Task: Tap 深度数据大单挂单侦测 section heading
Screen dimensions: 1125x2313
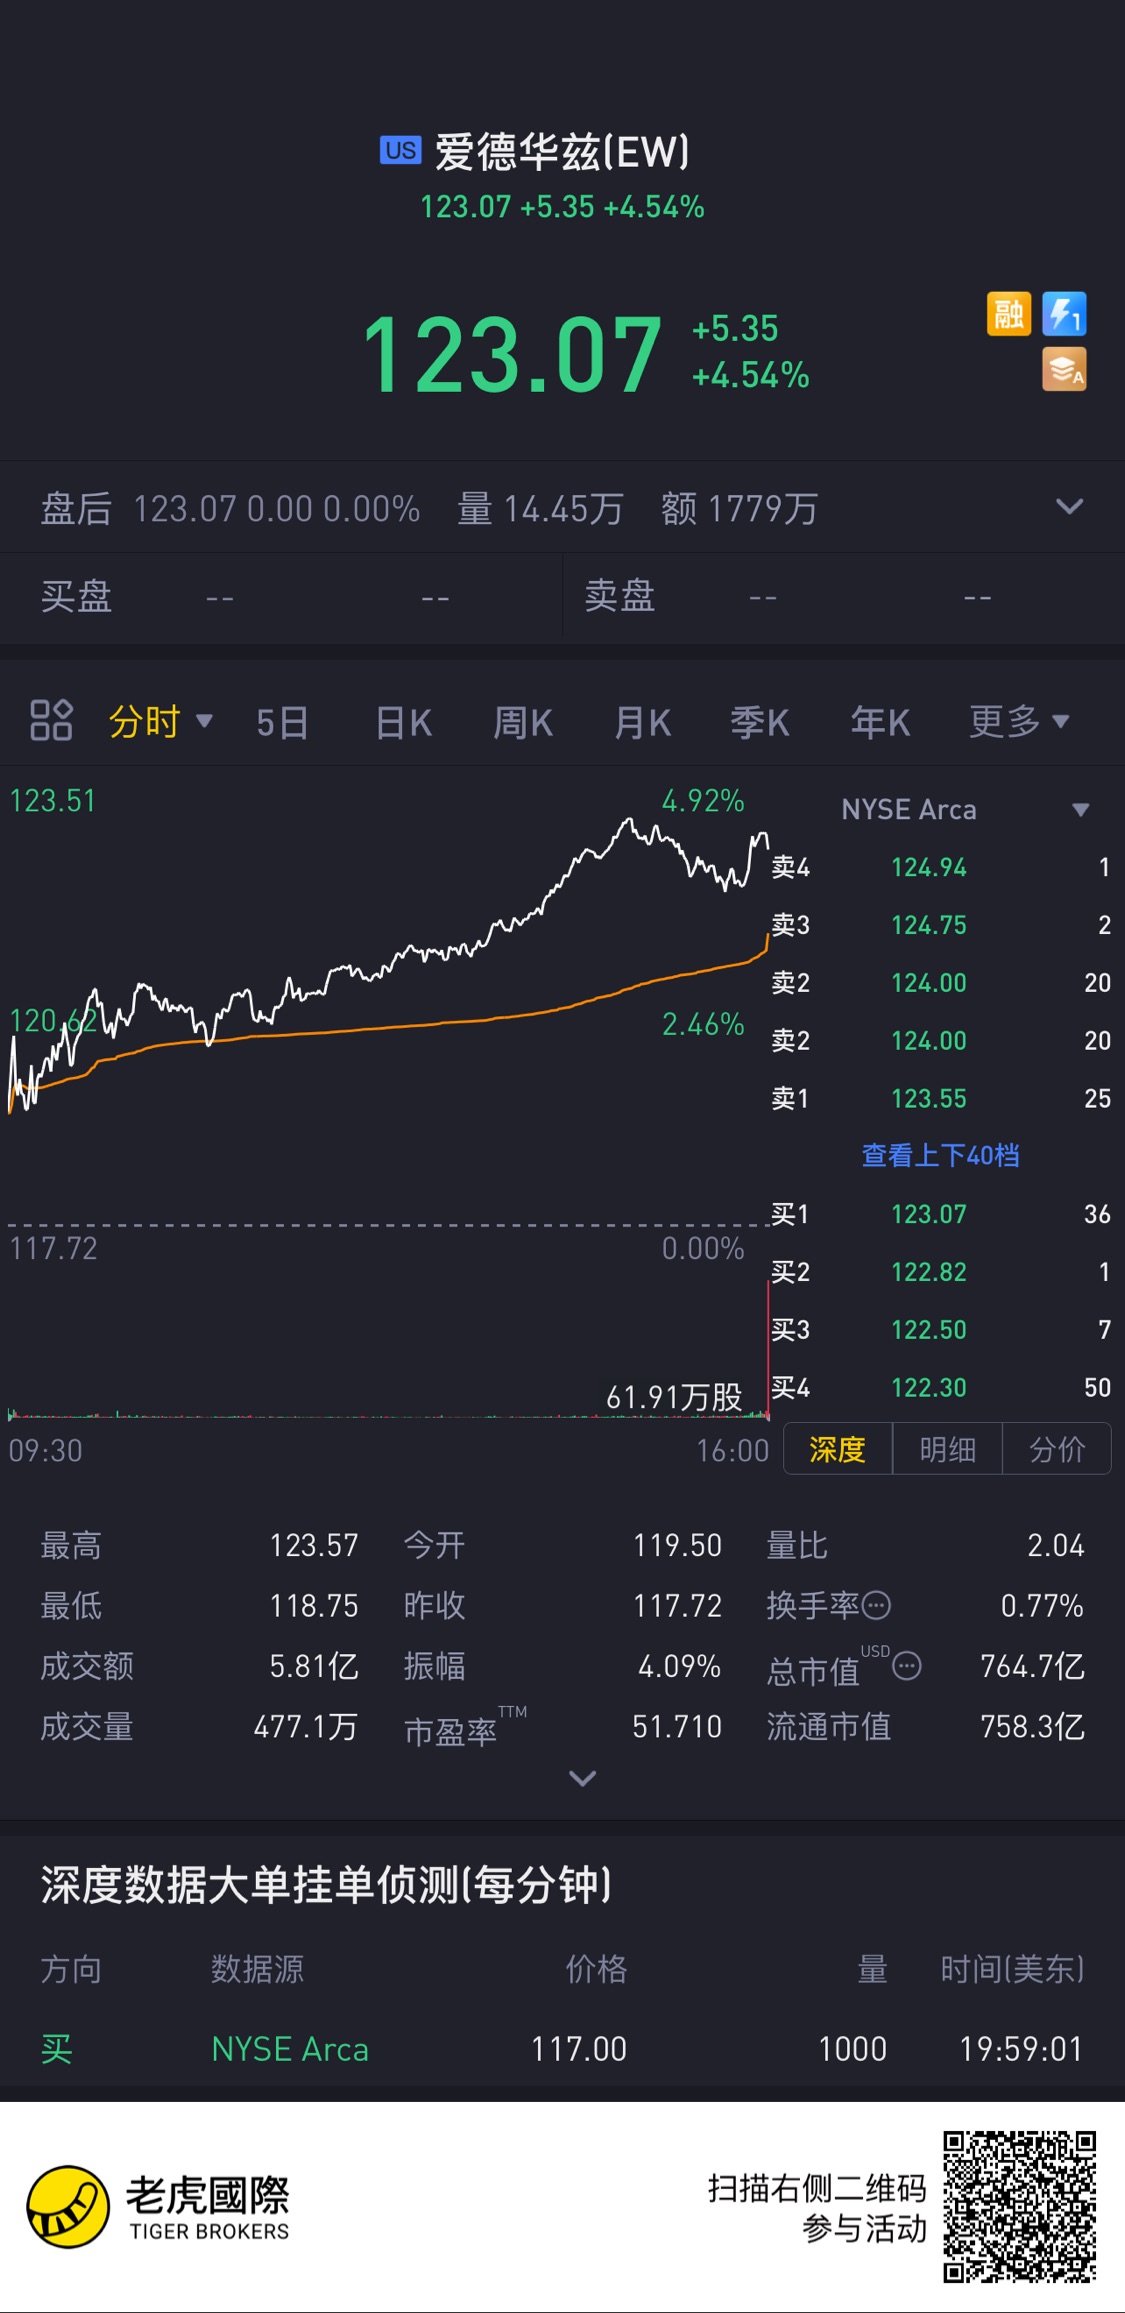Action: pyautogui.click(x=327, y=1885)
